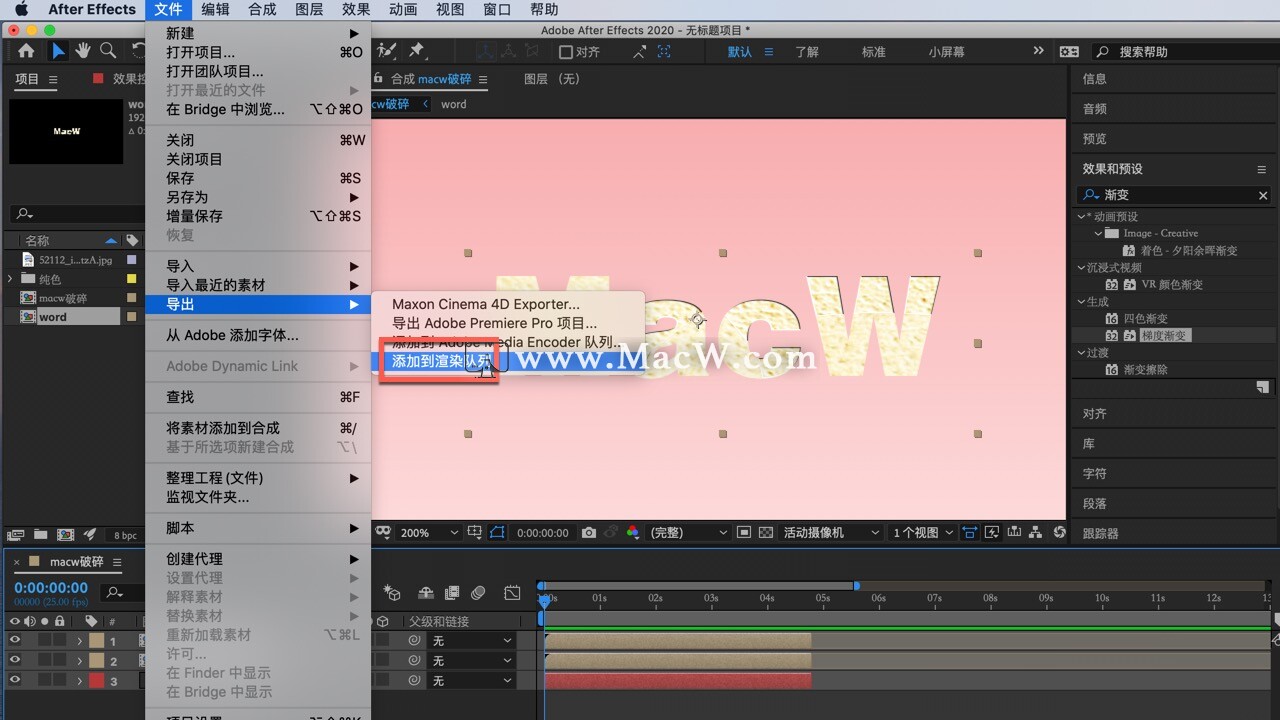The height and width of the screenshot is (720, 1280).
Task: Toggle the 3D layer switch for layer 3
Action: coord(382,680)
